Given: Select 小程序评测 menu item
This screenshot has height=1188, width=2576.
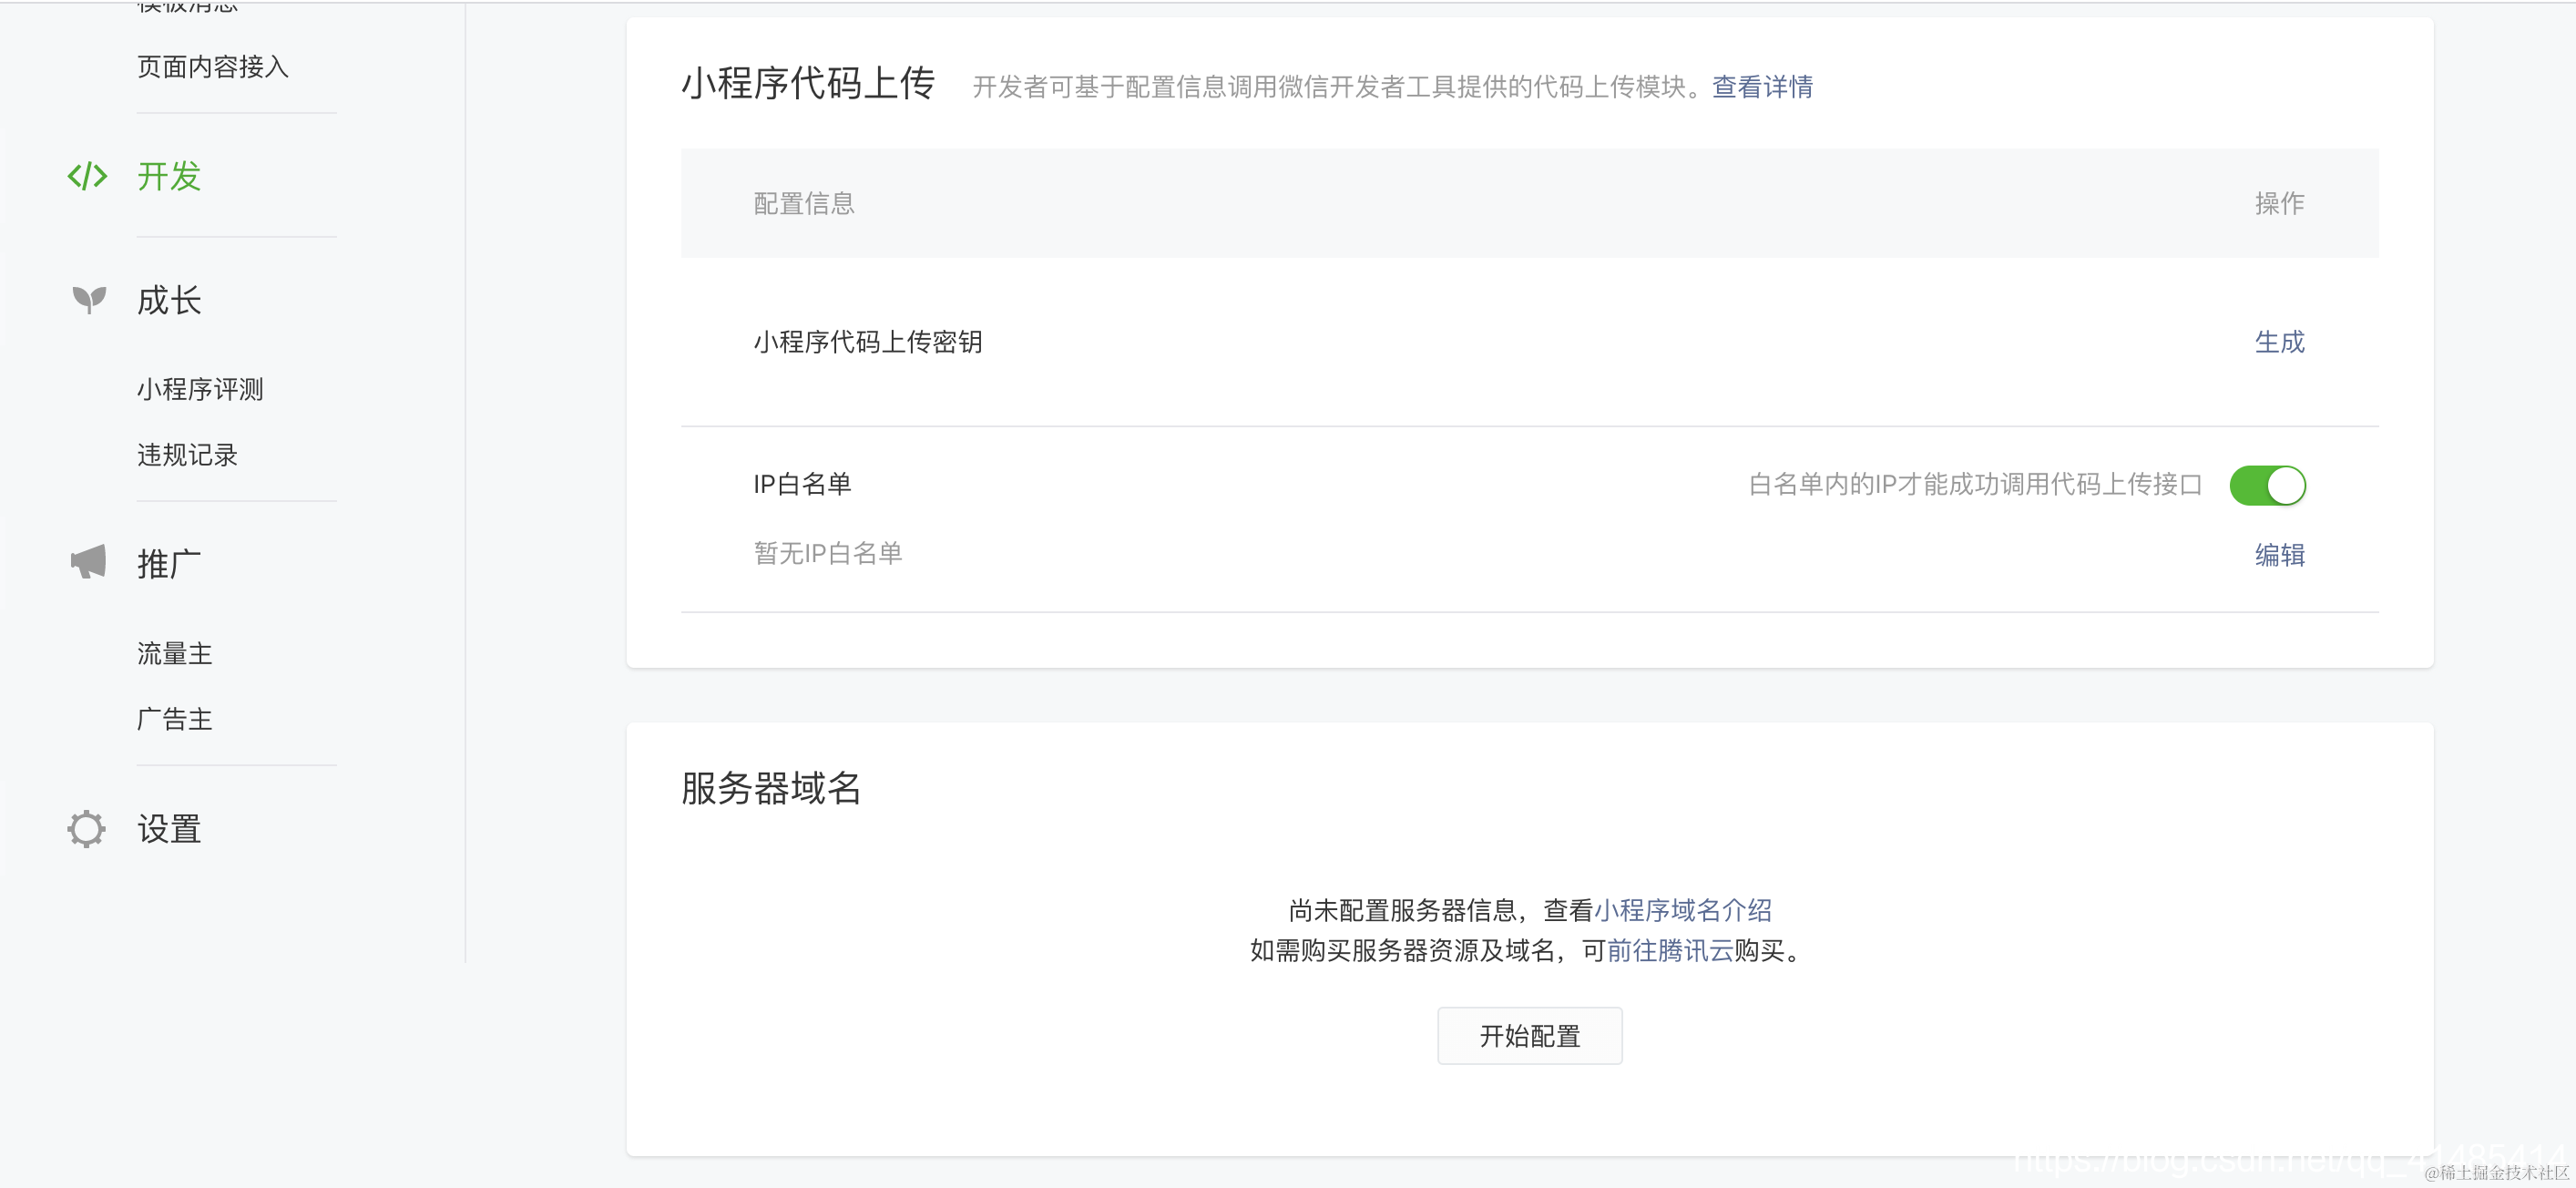Looking at the screenshot, I should tap(200, 390).
